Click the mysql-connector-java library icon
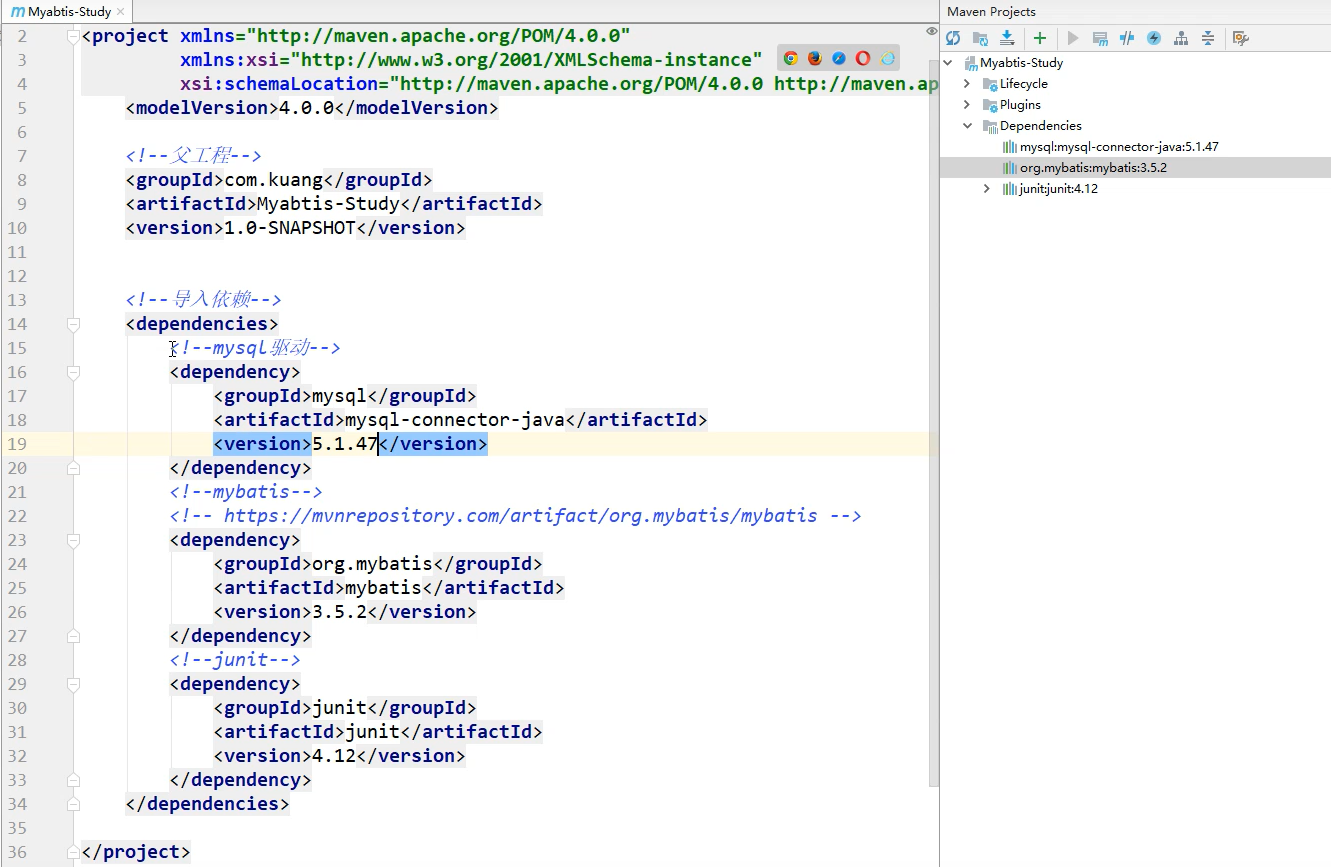1331x867 pixels. tap(1010, 147)
